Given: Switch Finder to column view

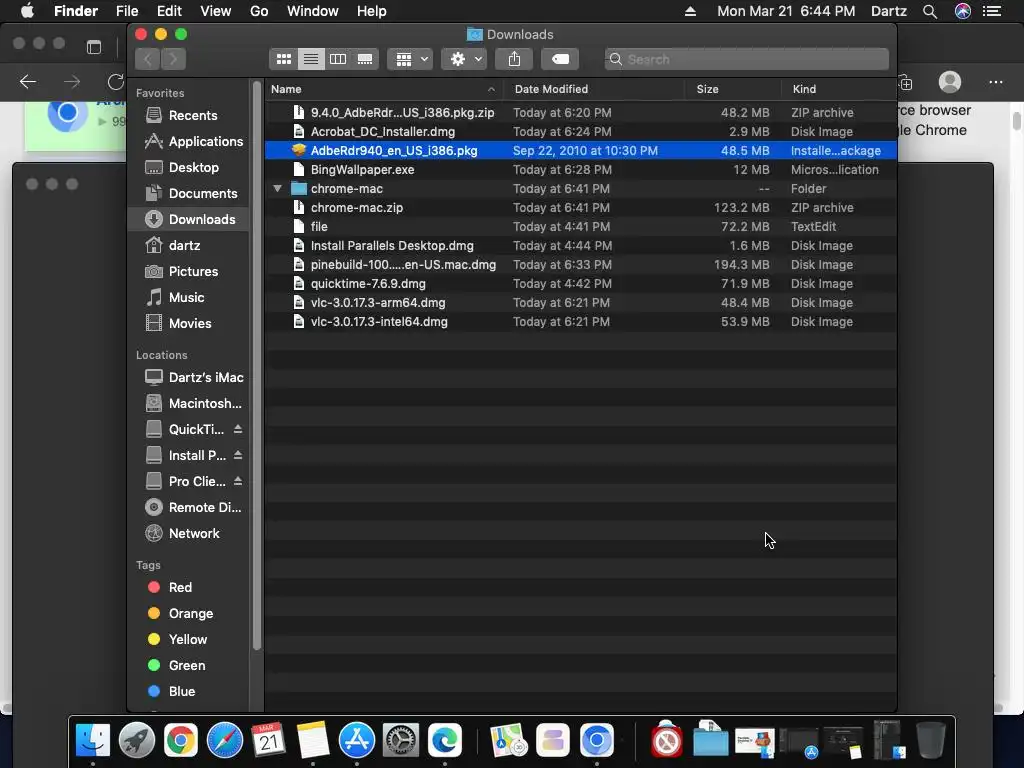Looking at the screenshot, I should tap(338, 59).
